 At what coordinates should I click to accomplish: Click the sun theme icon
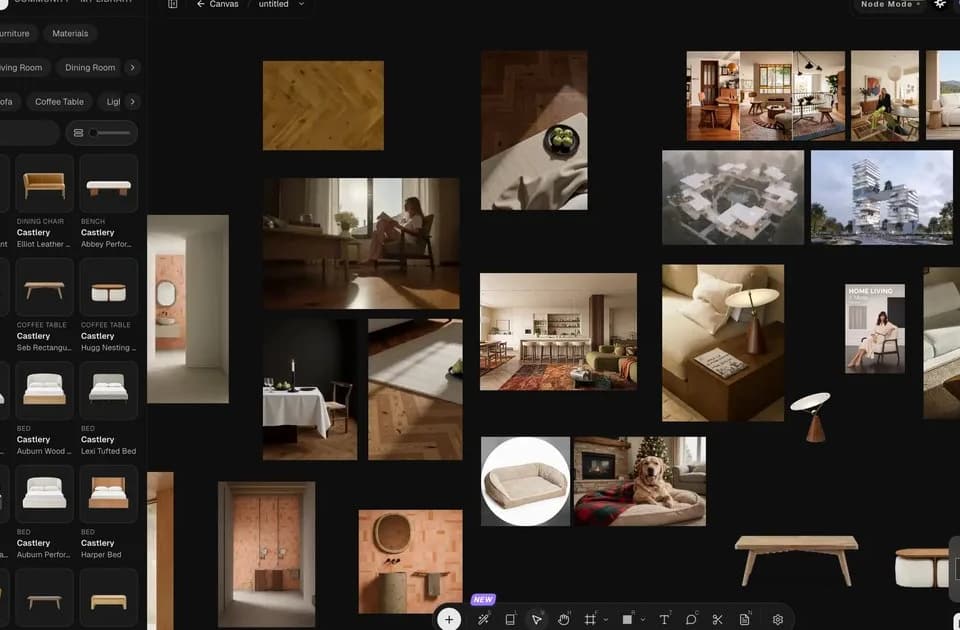940,4
